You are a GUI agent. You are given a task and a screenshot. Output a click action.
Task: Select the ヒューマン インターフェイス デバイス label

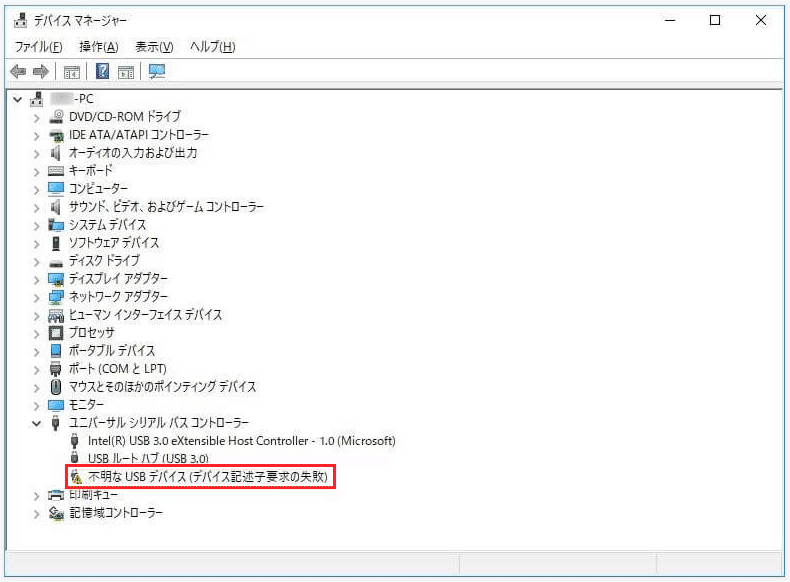click(x=145, y=315)
